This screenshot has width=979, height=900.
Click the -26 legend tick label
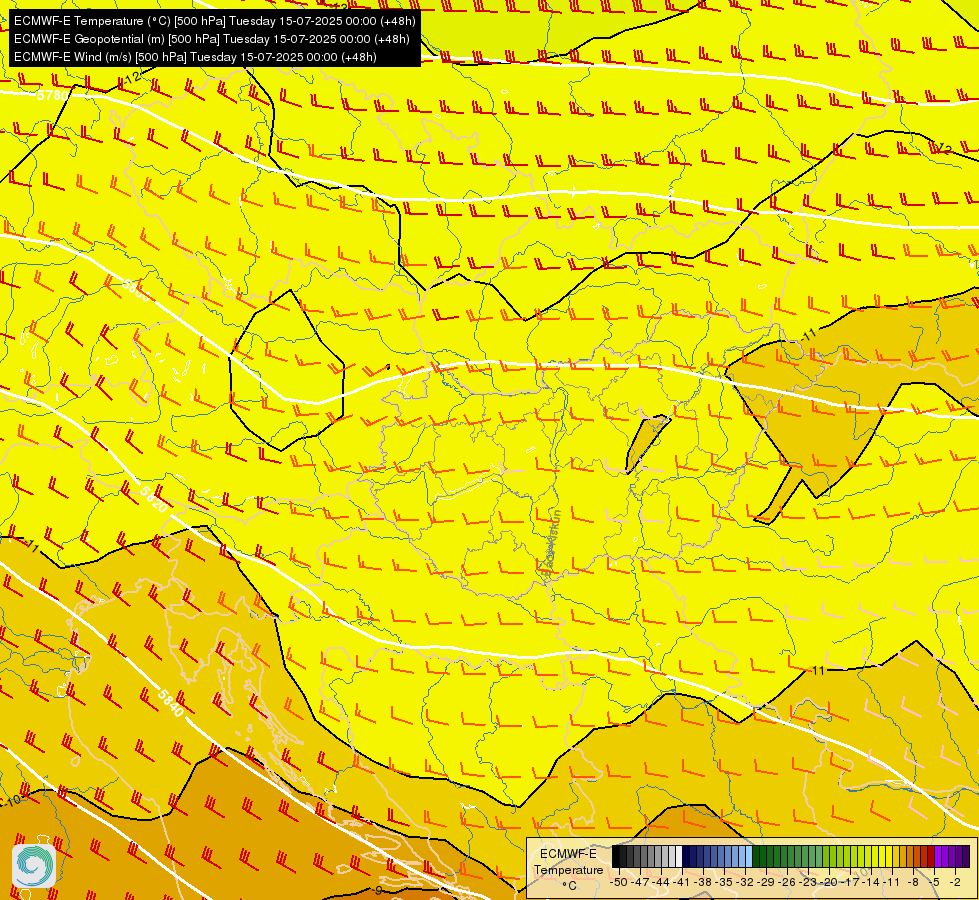point(787,883)
